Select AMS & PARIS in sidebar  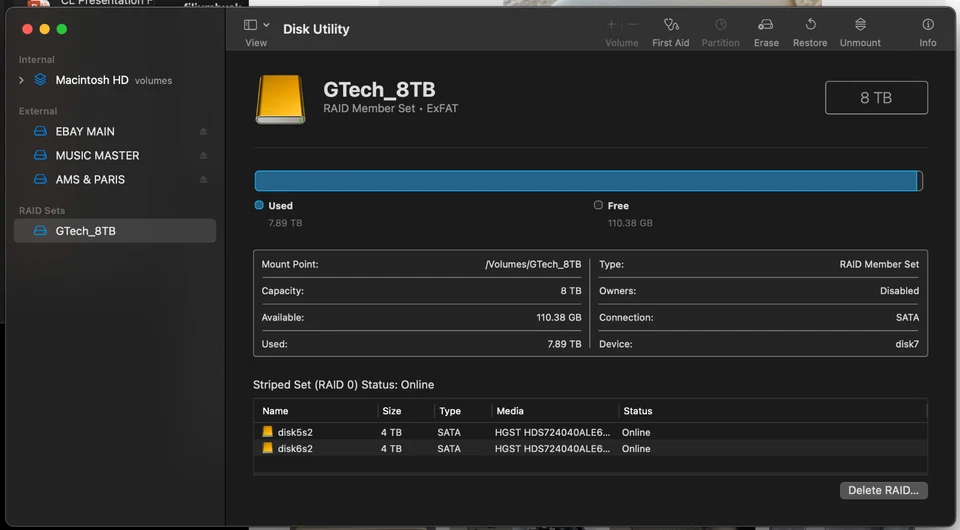pyautogui.click(x=114, y=179)
